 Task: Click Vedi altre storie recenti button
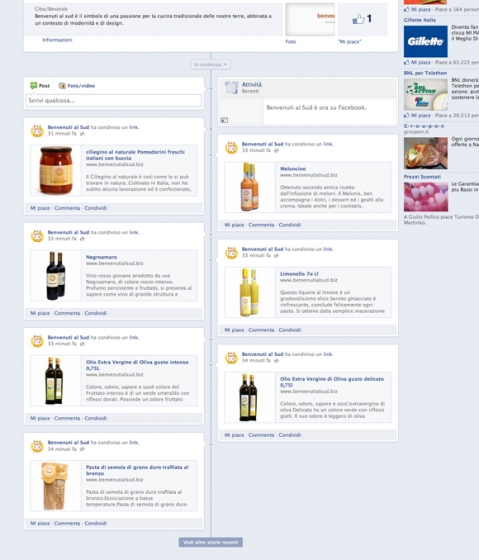tap(211, 542)
